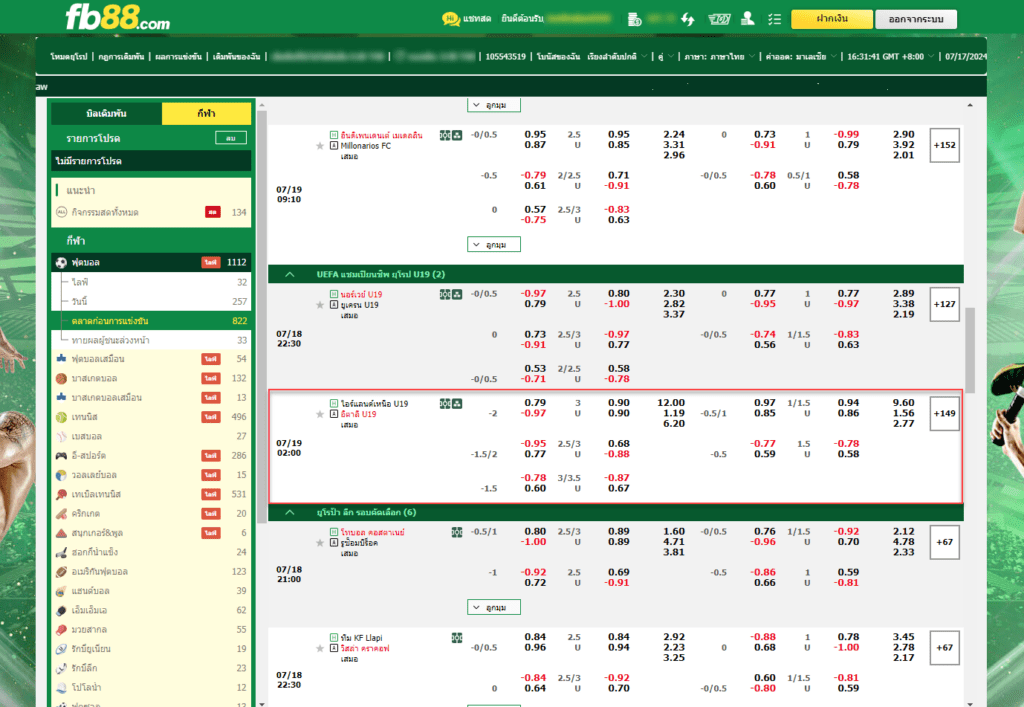
Task: Open the โบนัสของฉัน bonus link
Action: [558, 57]
